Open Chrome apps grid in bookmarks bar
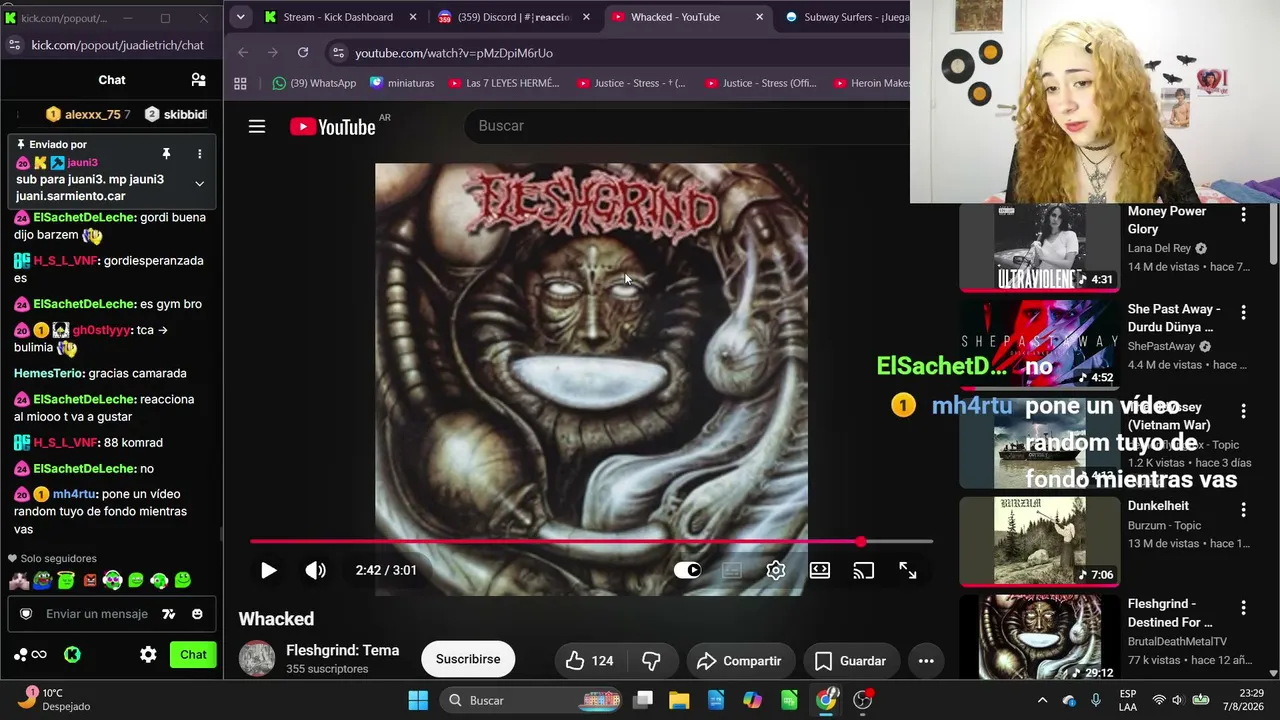1280x720 pixels. (x=240, y=83)
